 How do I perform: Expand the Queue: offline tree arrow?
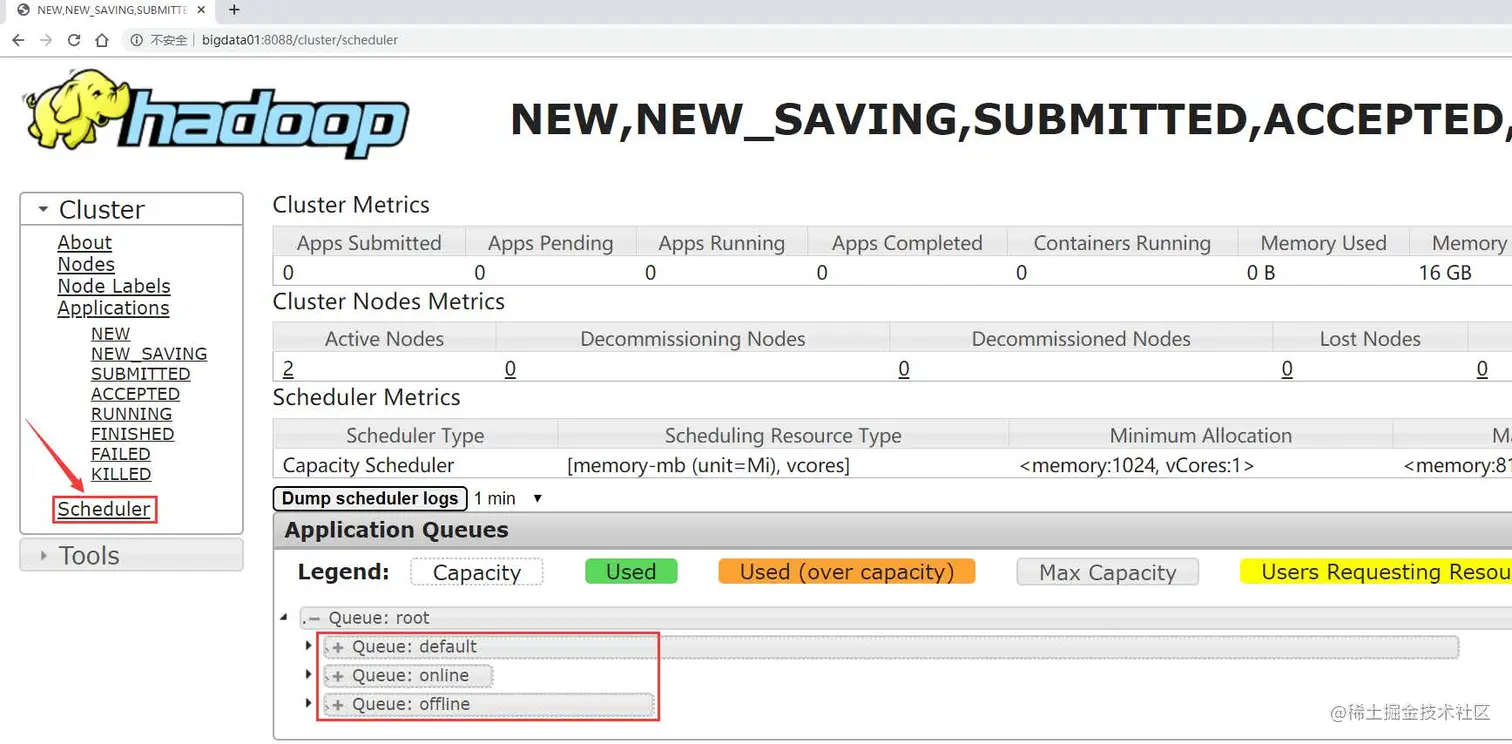point(308,704)
